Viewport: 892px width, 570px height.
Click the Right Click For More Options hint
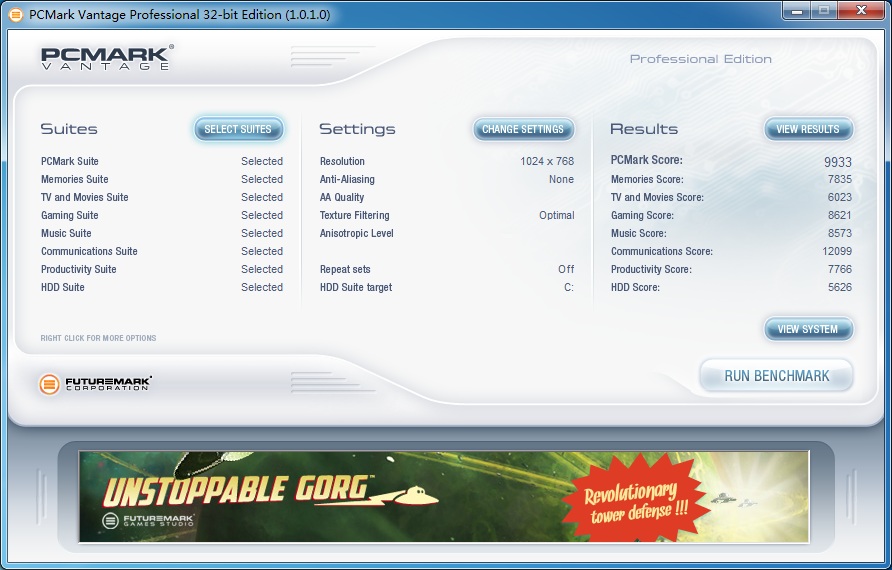point(98,338)
